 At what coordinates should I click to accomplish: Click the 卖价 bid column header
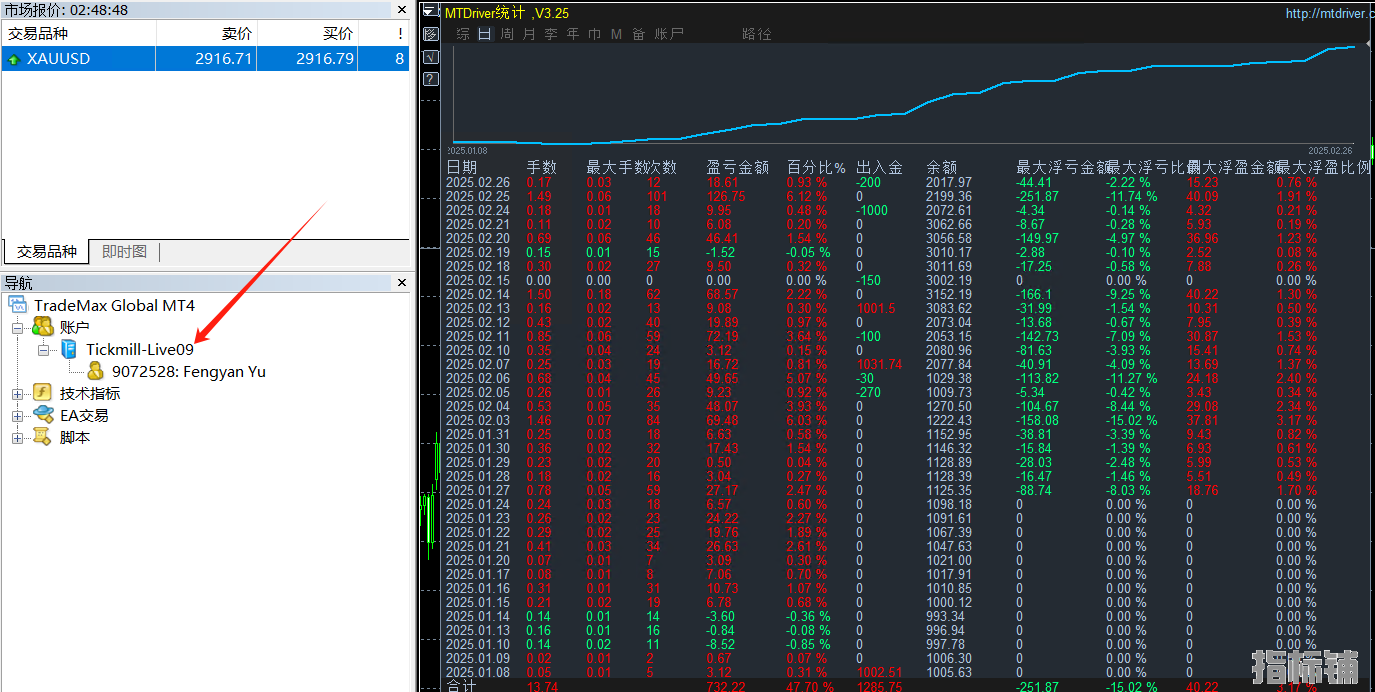point(206,33)
